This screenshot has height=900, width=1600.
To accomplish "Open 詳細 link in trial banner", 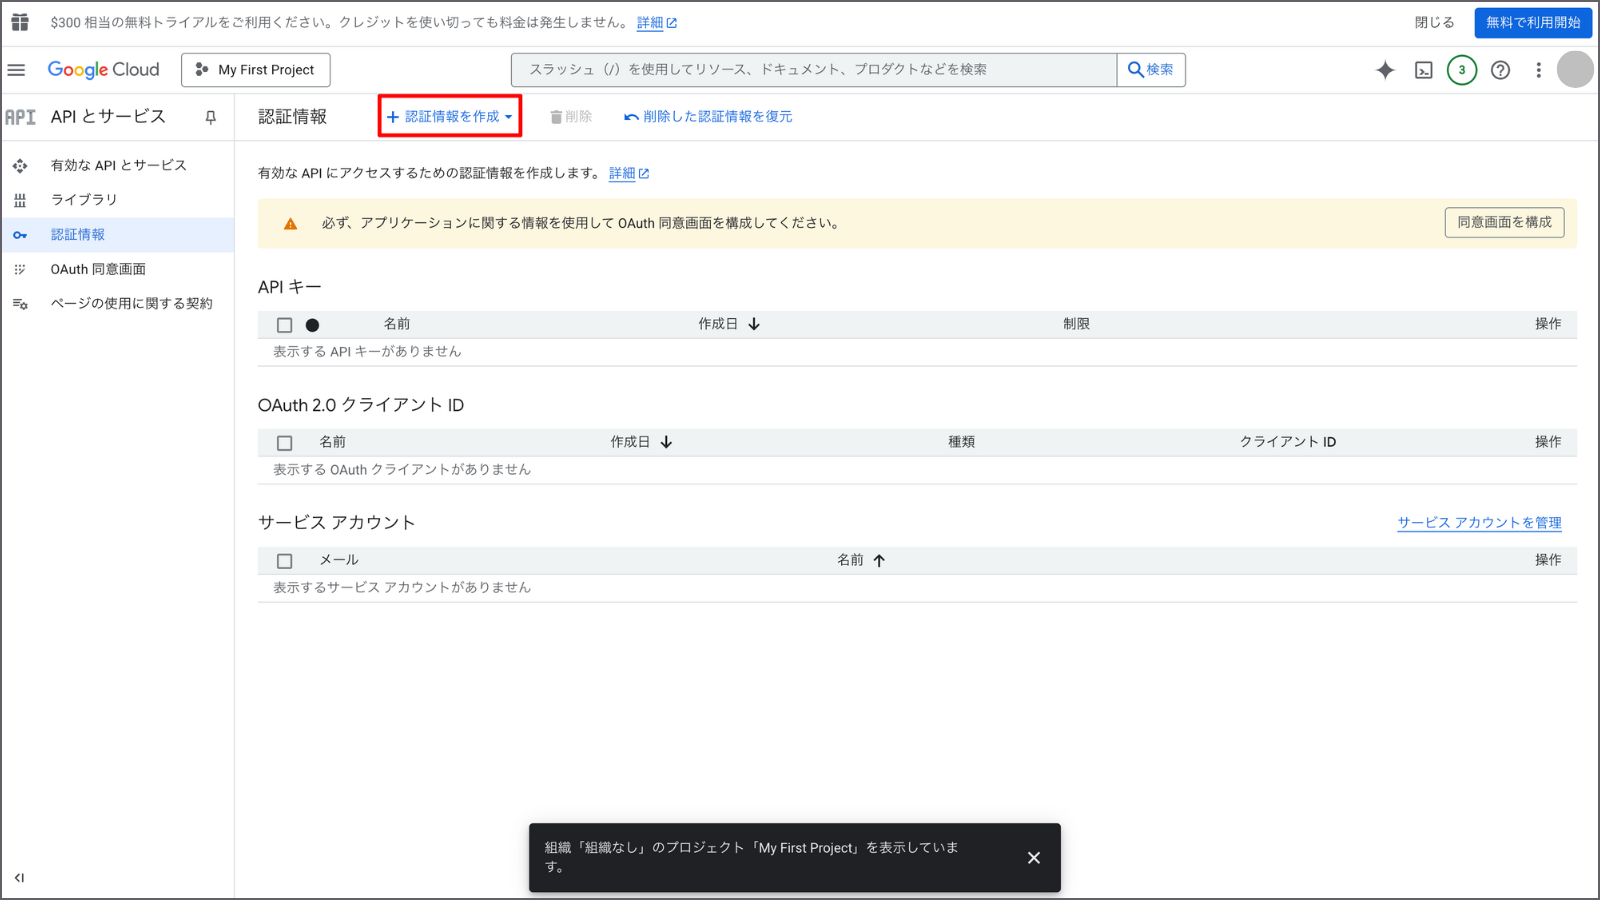I will pyautogui.click(x=657, y=23).
